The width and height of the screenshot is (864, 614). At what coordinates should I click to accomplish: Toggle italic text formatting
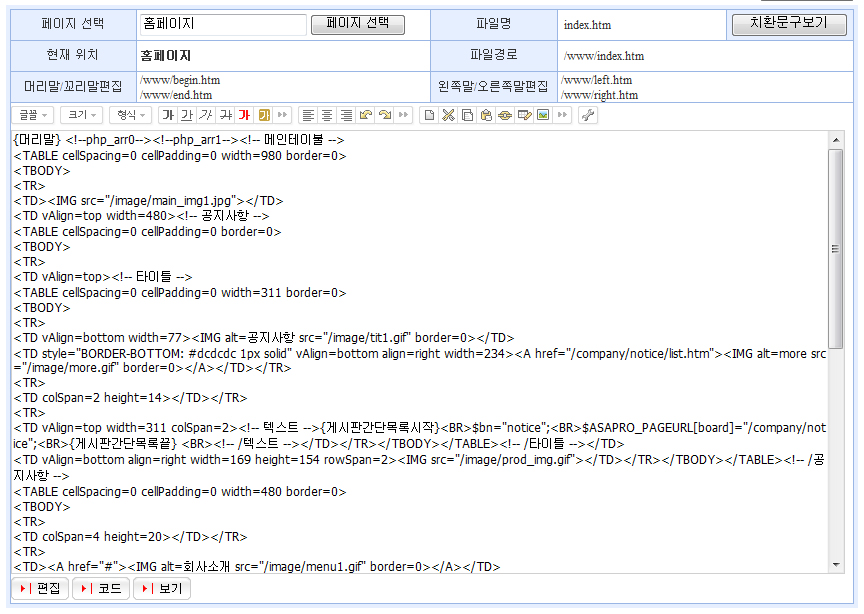click(x=206, y=115)
